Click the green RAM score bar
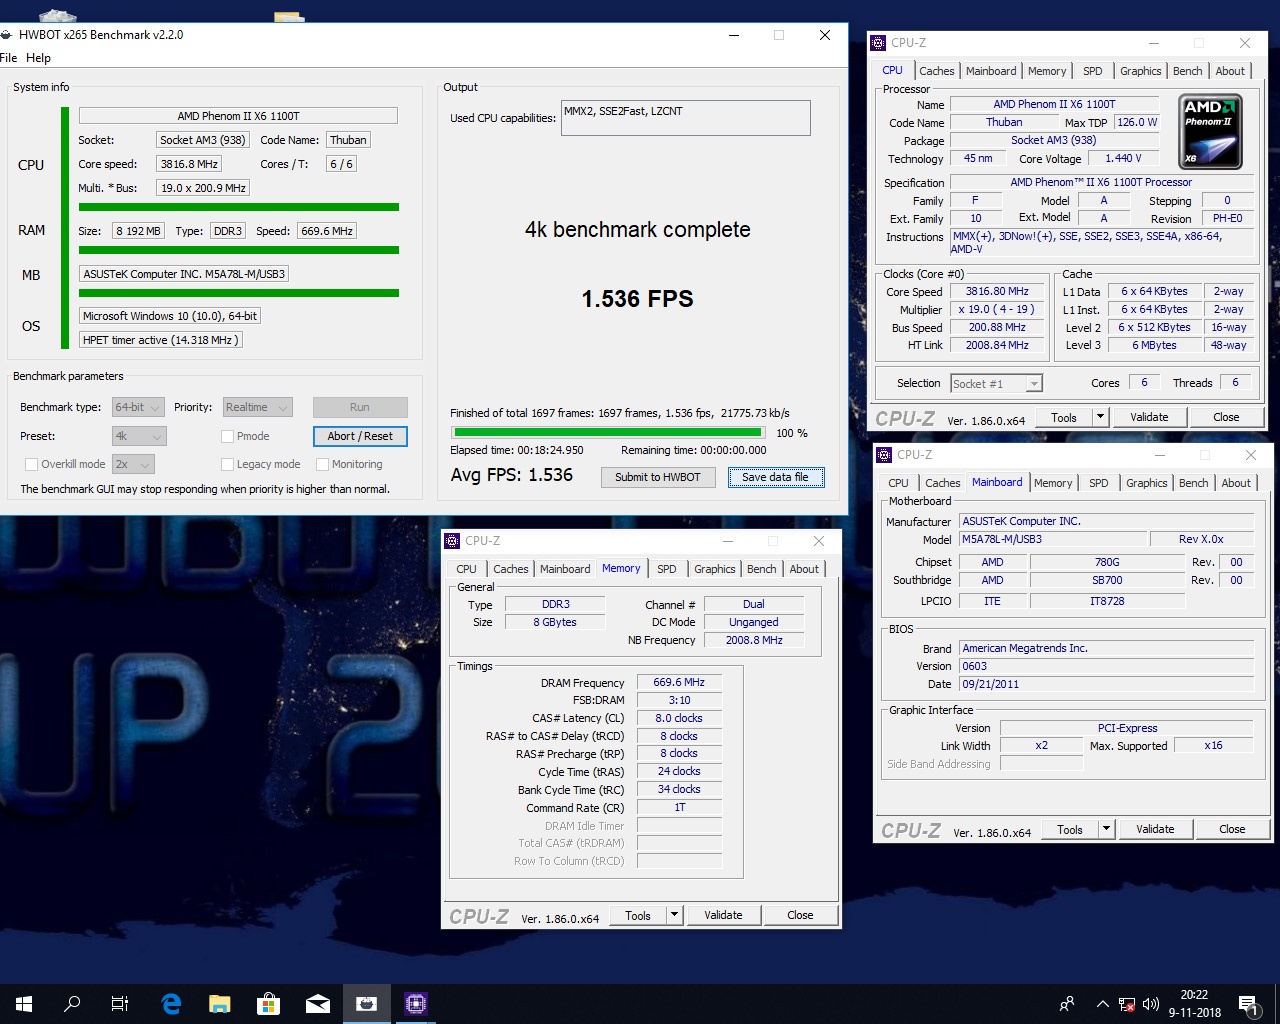The image size is (1280, 1024). point(239,250)
